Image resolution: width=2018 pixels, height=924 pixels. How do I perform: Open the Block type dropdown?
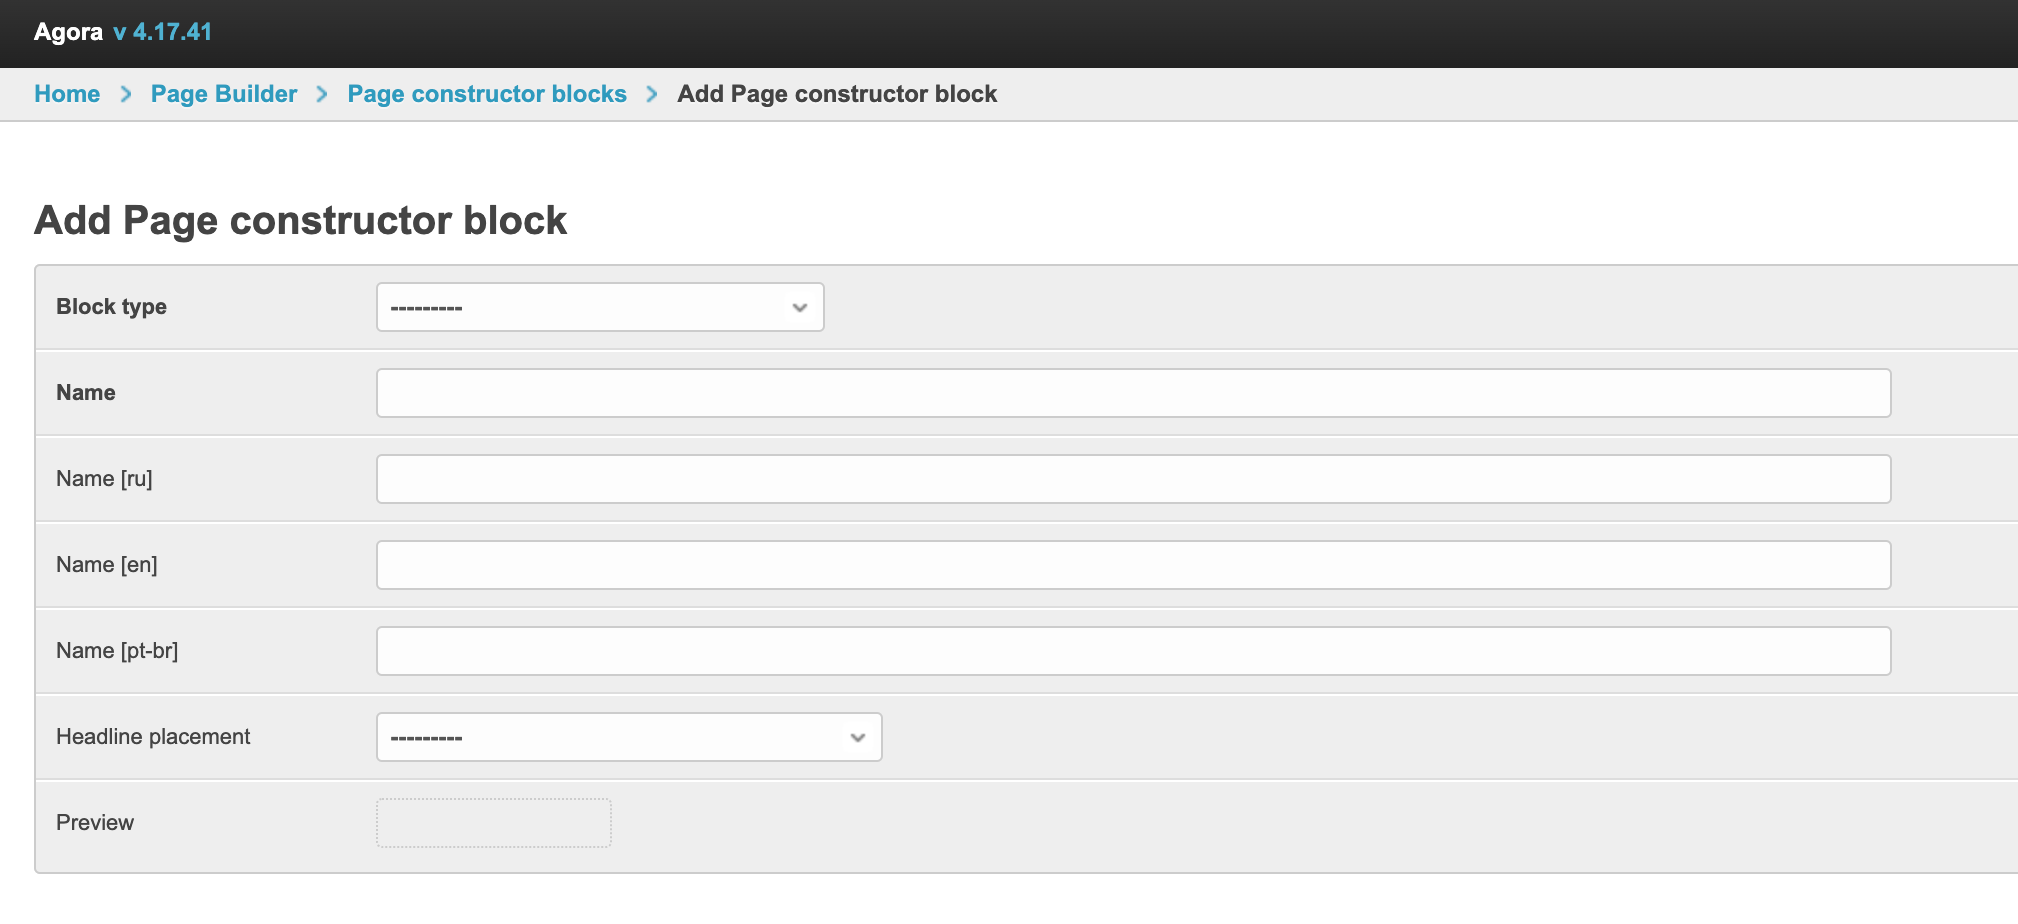600,307
